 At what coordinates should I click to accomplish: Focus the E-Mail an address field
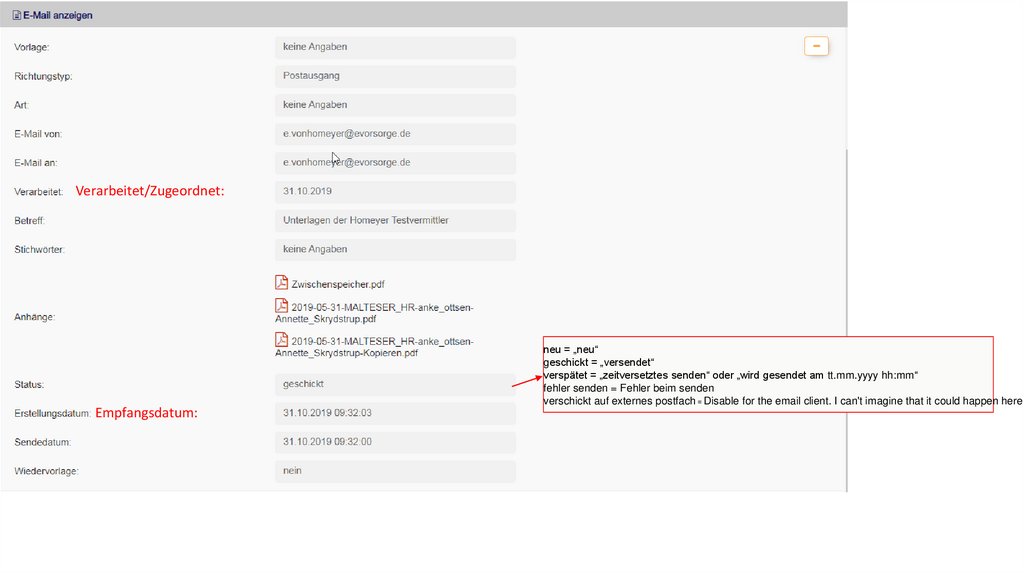click(395, 163)
